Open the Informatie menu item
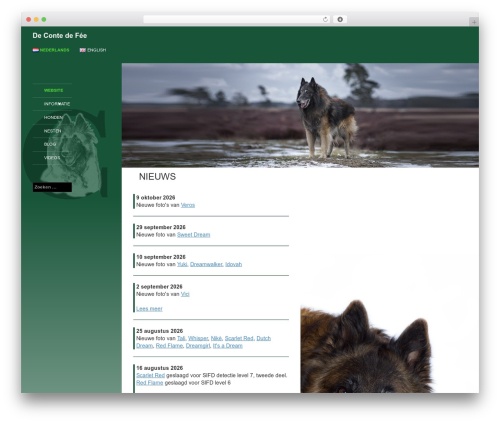 click(x=57, y=104)
